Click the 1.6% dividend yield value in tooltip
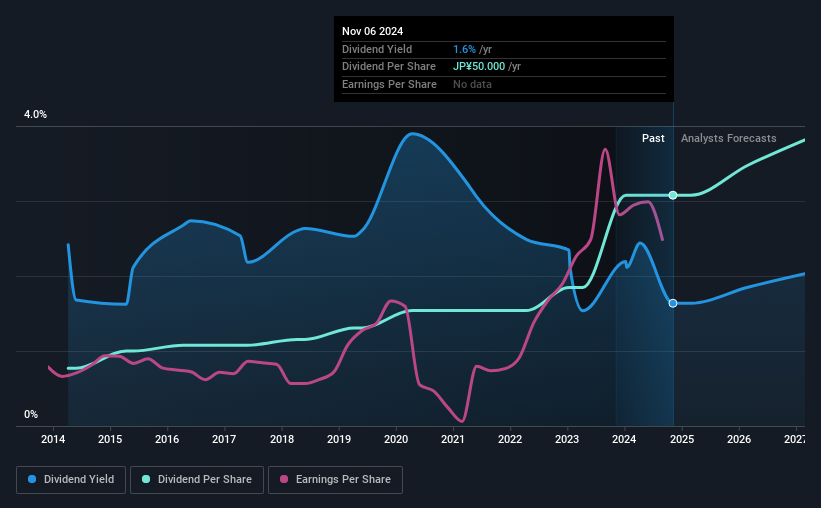The width and height of the screenshot is (821, 508). pyautogui.click(x=464, y=49)
